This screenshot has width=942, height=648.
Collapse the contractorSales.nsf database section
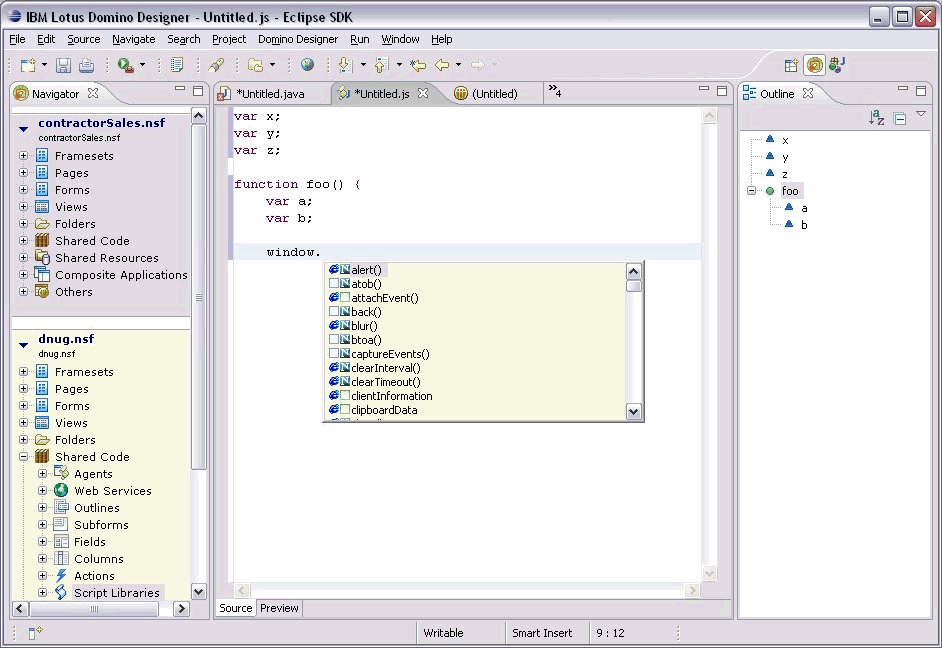pos(23,129)
